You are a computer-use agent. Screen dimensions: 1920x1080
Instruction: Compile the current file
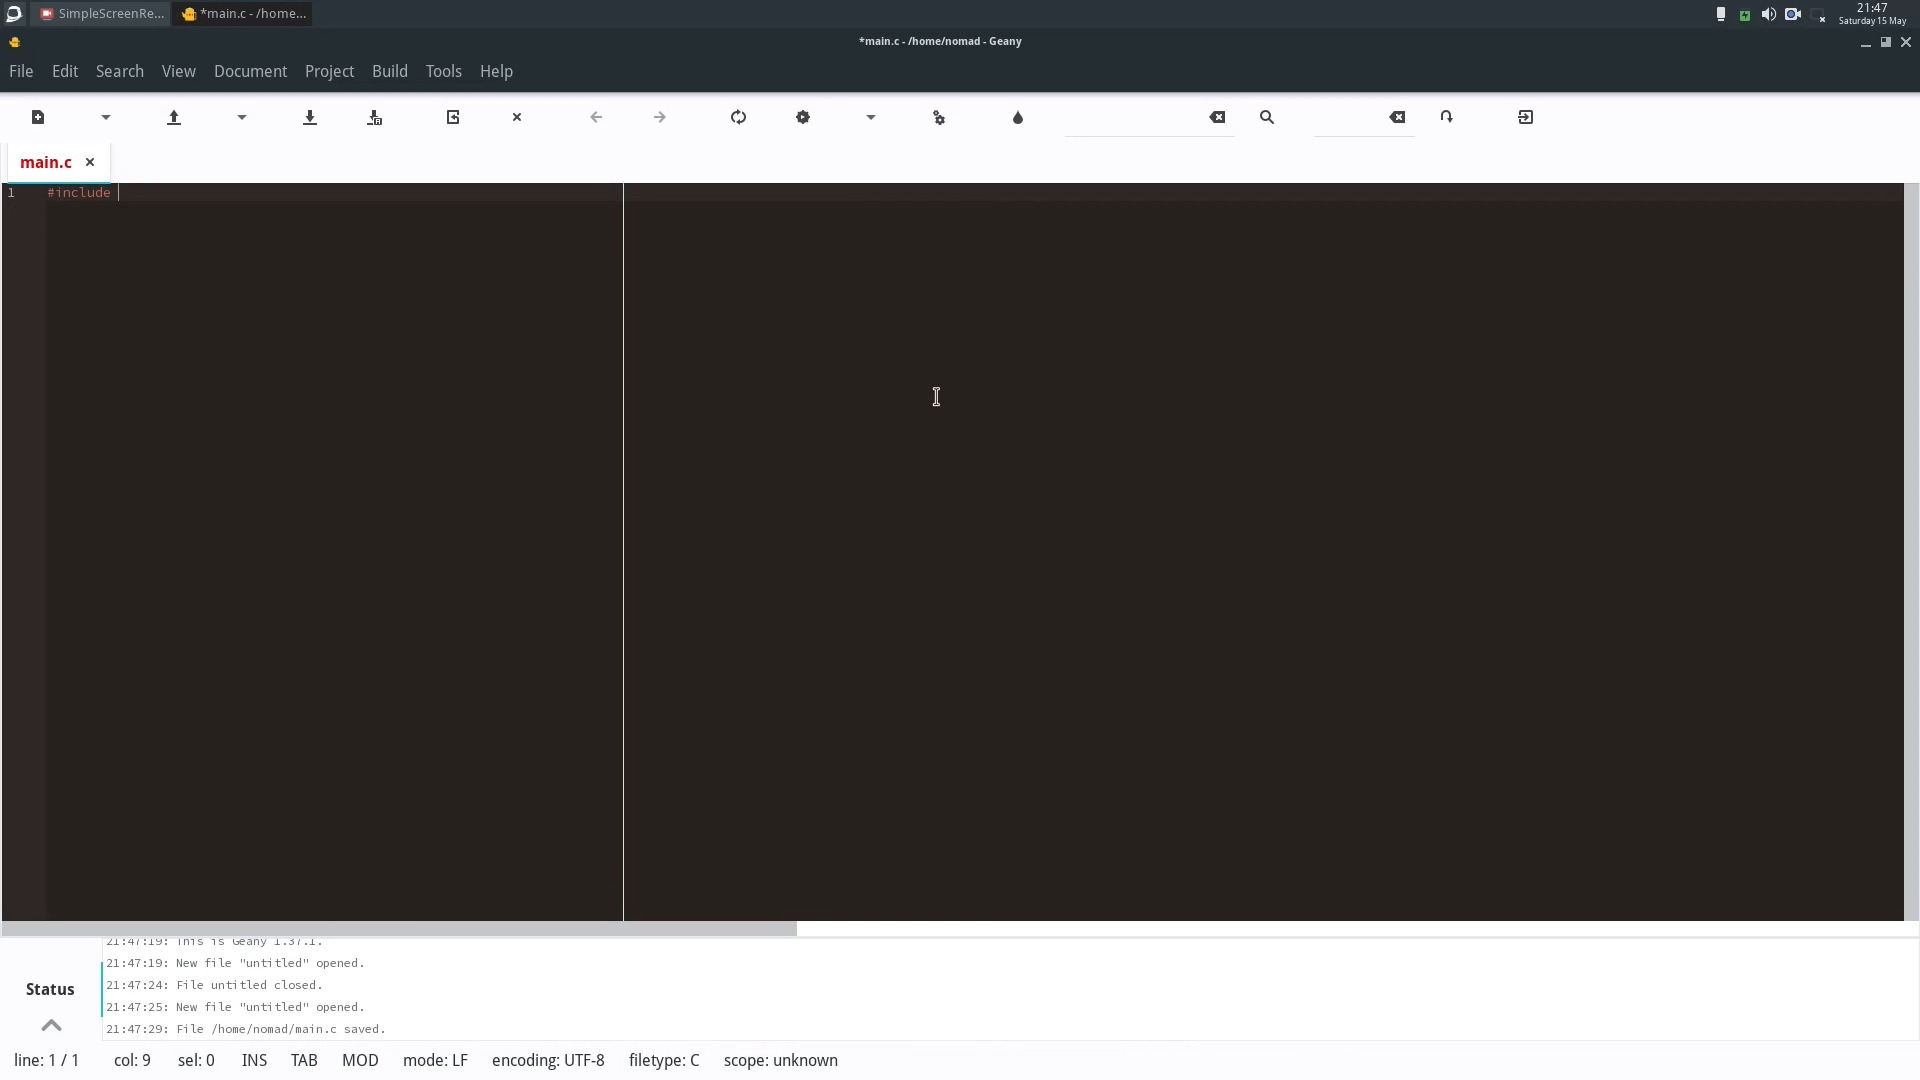739,117
